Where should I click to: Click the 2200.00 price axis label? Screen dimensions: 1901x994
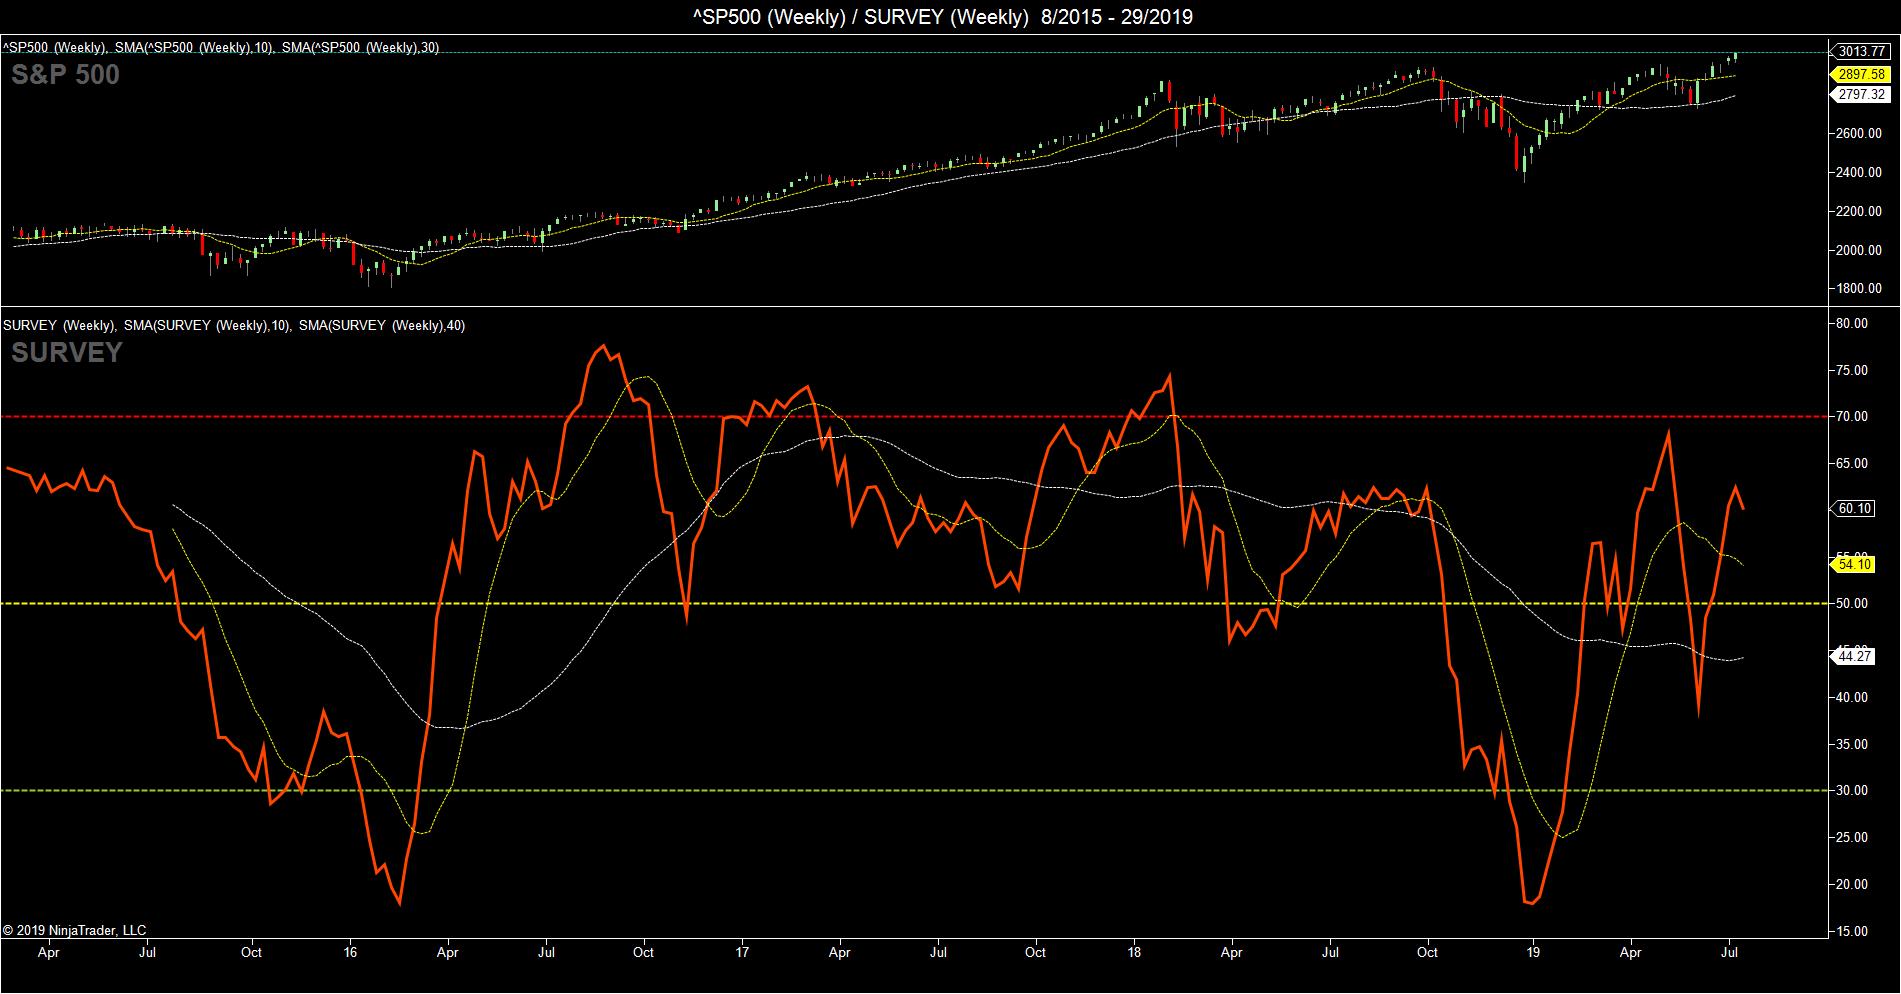pos(1861,212)
